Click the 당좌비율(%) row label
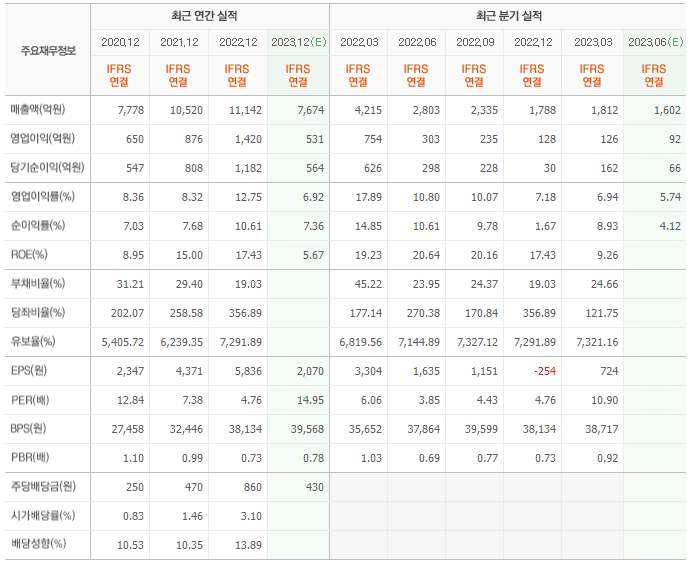The image size is (690, 563). point(38,313)
